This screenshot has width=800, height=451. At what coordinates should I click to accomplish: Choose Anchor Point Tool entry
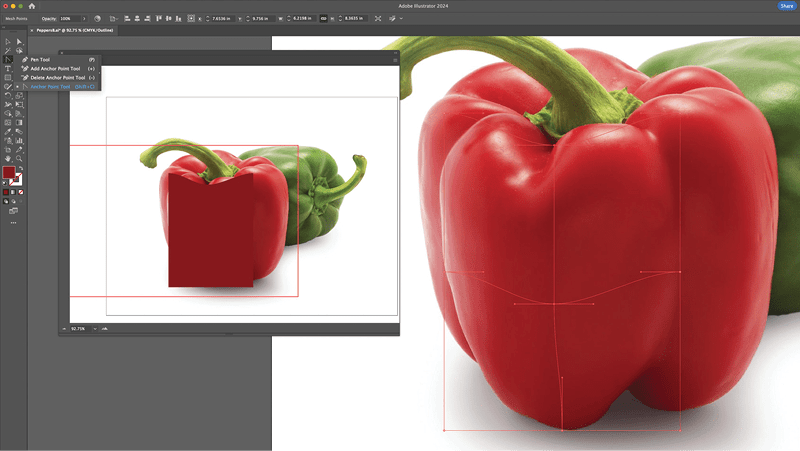pyautogui.click(x=58, y=87)
